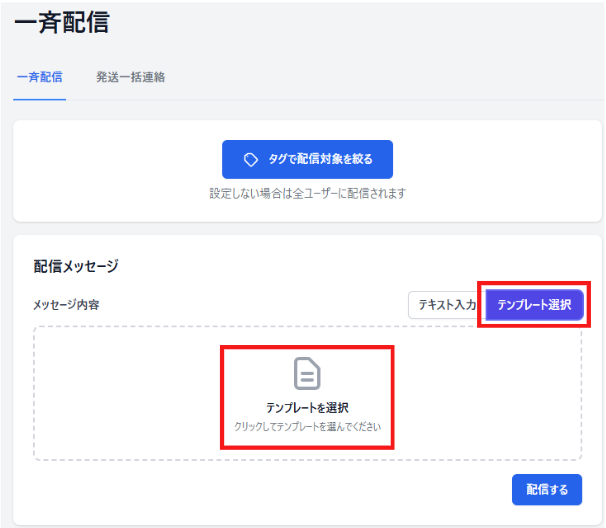
Task: Click the 一斉配信 page title
Action: [62, 21]
